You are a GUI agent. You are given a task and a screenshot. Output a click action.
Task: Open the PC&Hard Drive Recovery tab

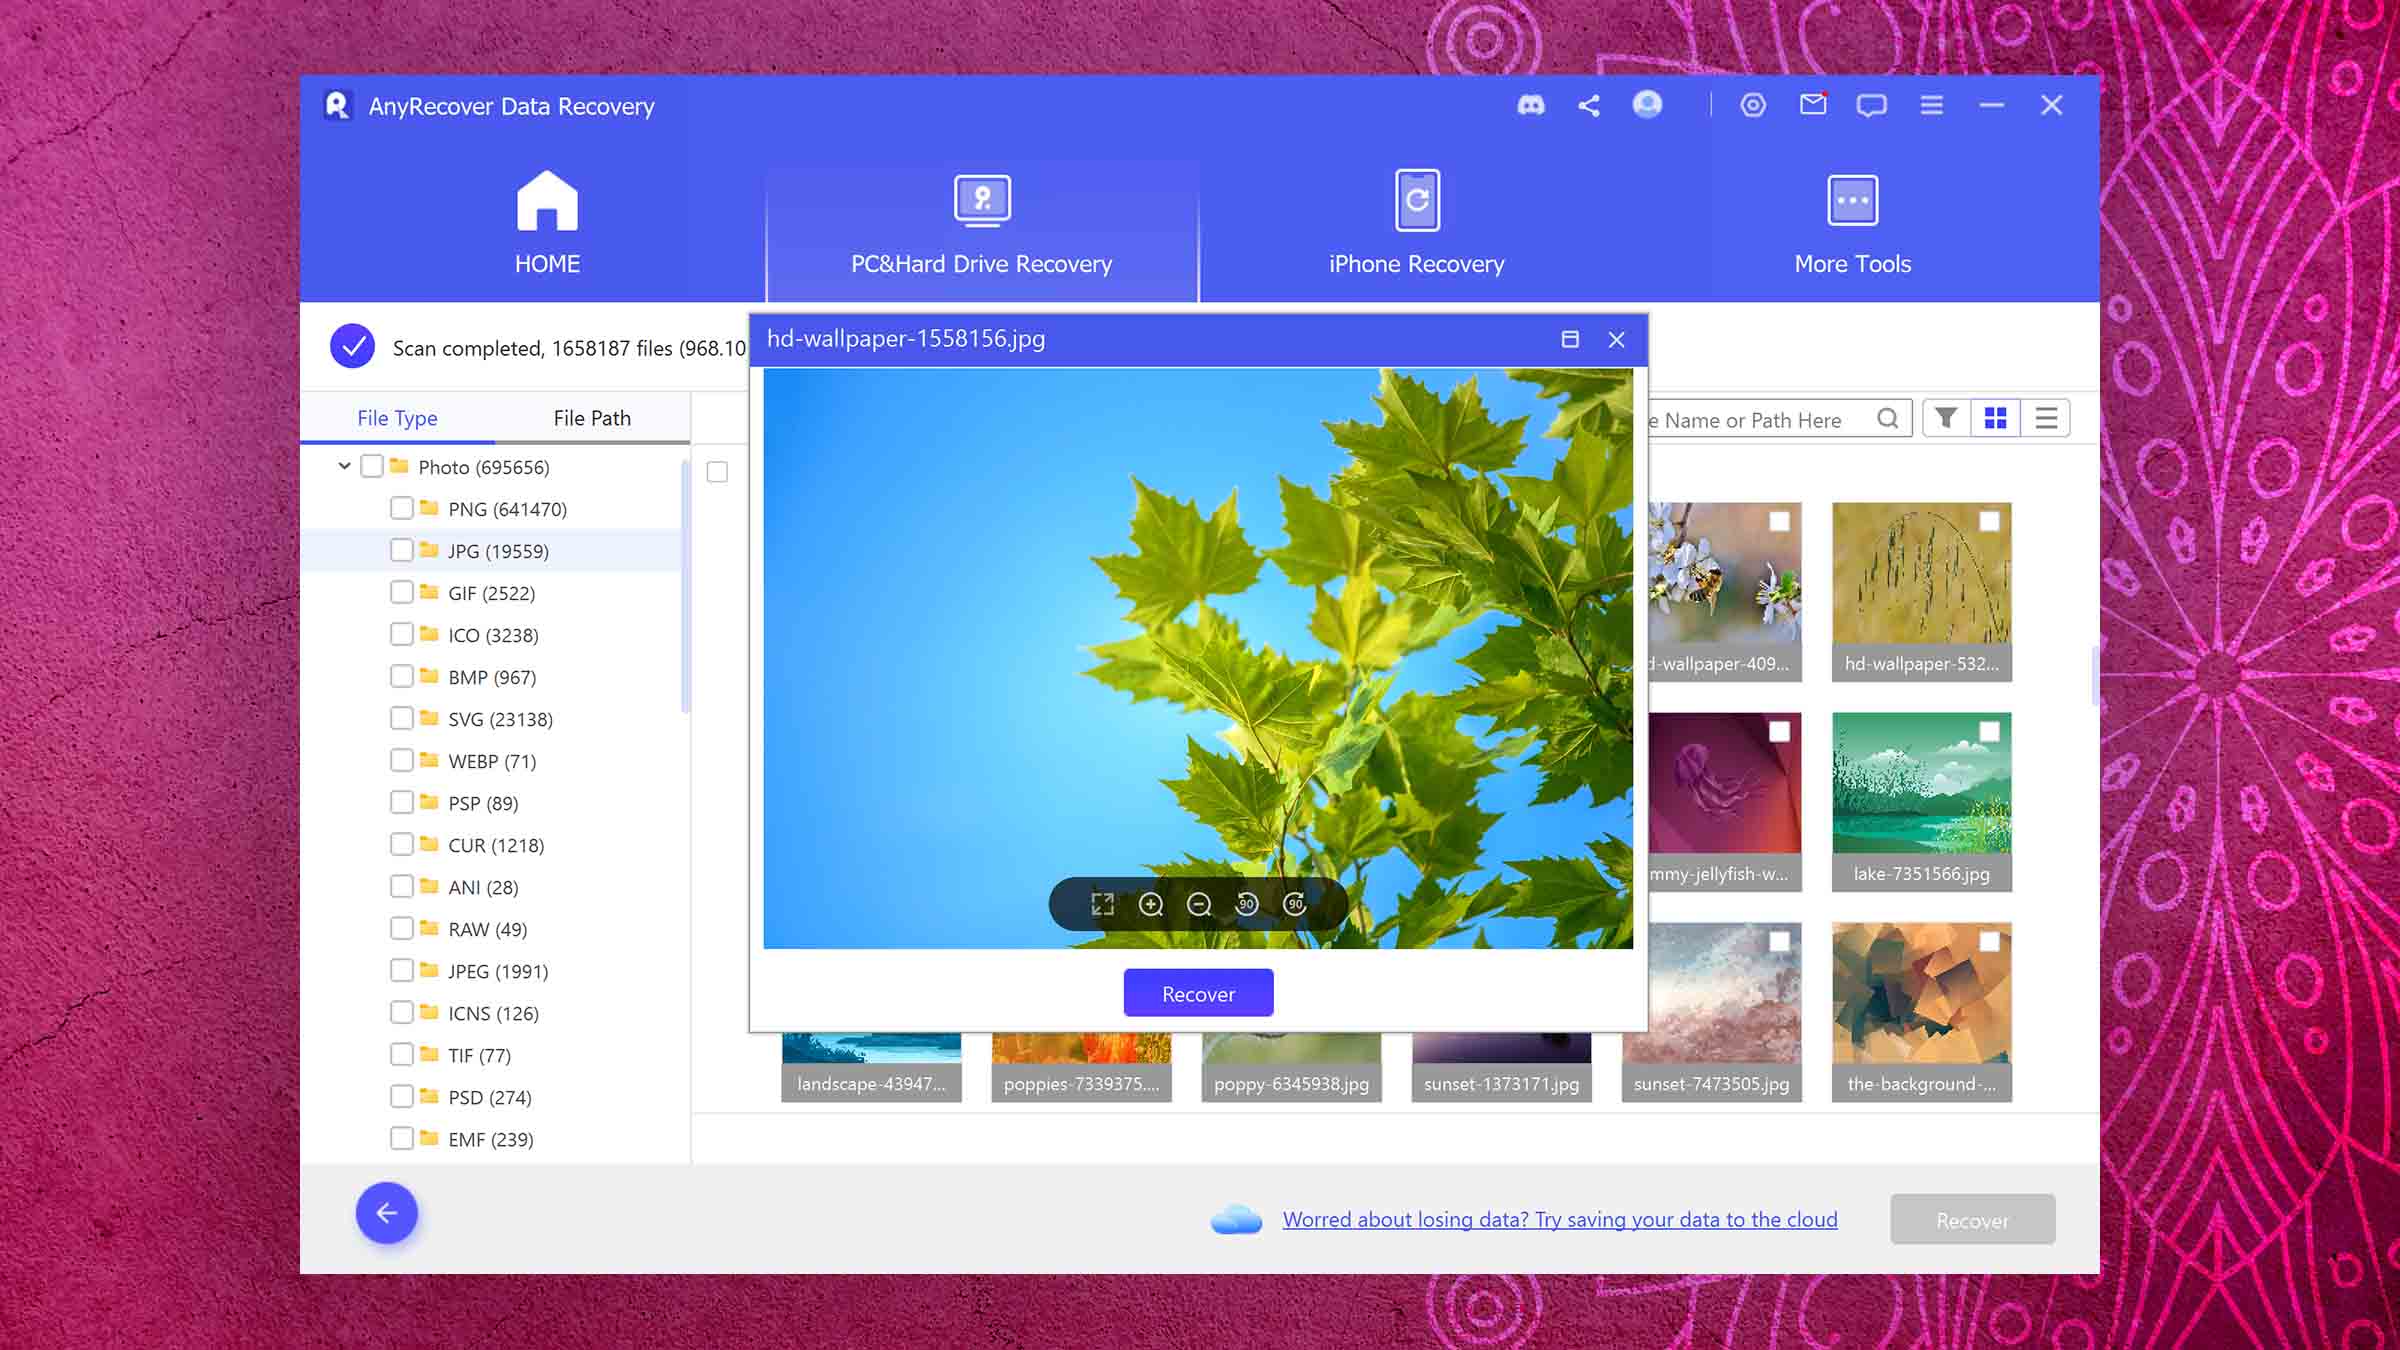(x=982, y=224)
